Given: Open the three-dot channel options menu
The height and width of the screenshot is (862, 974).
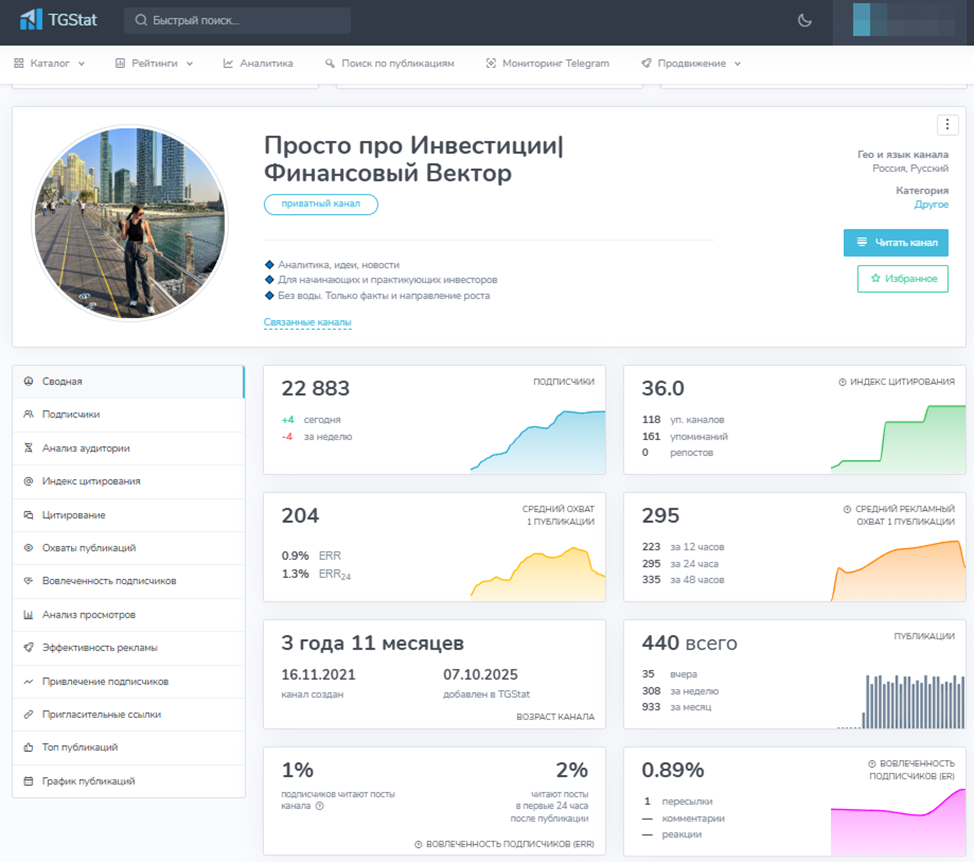Looking at the screenshot, I should tap(947, 124).
